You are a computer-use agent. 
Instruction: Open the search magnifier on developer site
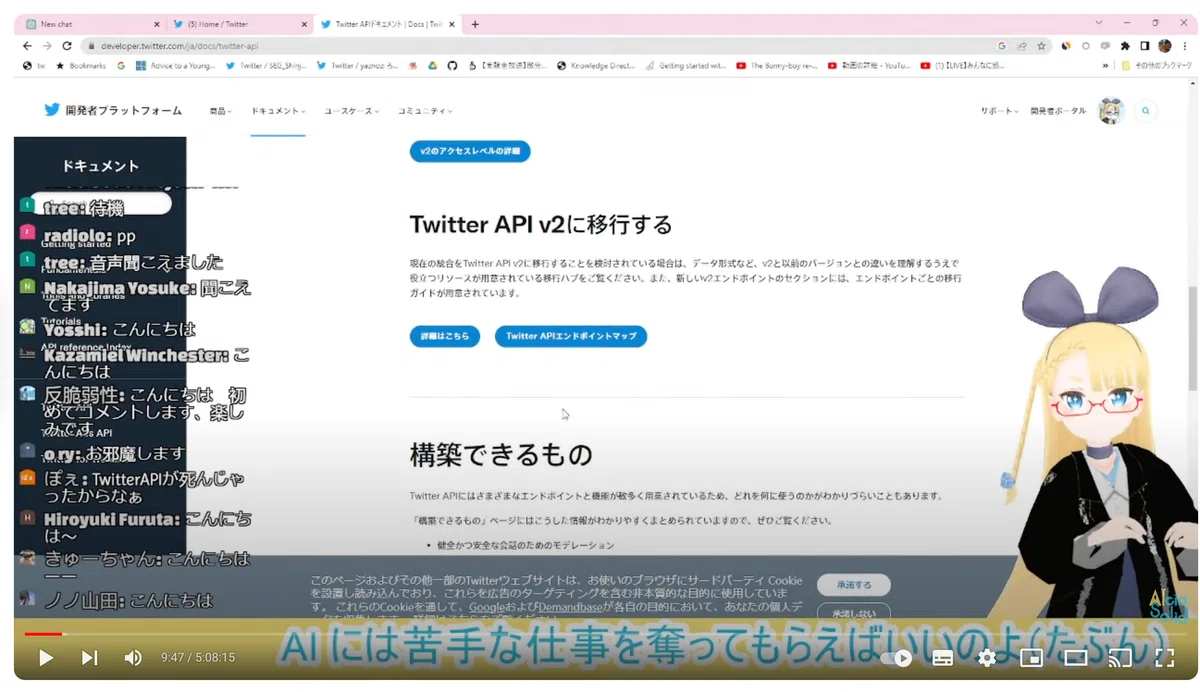coord(1146,111)
